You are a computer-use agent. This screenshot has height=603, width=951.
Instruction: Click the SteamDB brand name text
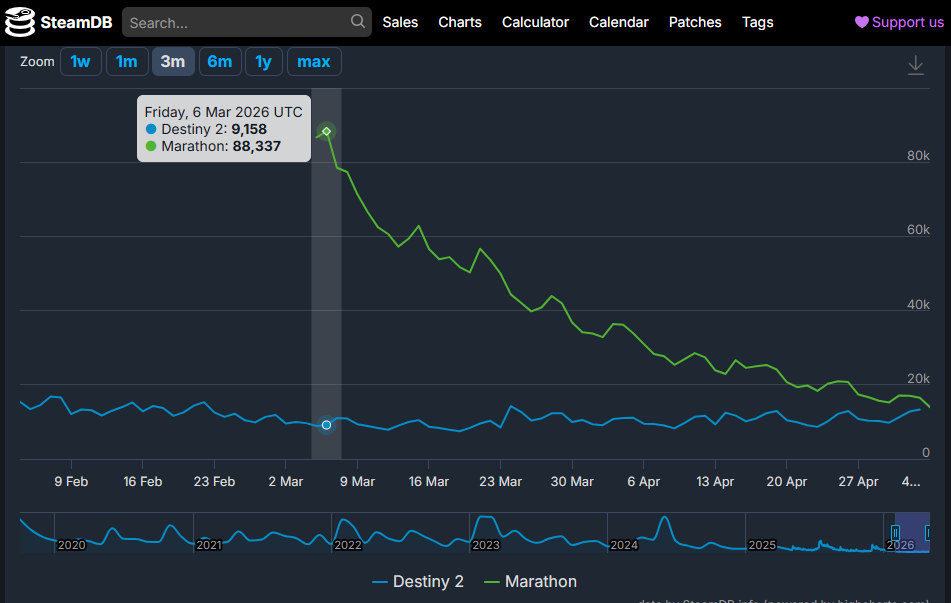click(76, 22)
